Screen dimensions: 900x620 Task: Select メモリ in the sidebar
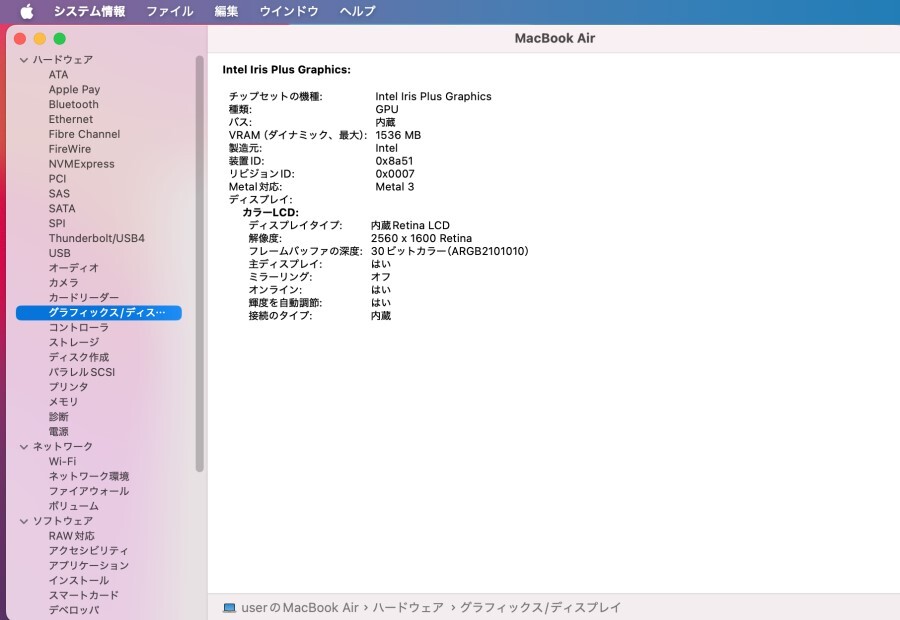click(63, 402)
